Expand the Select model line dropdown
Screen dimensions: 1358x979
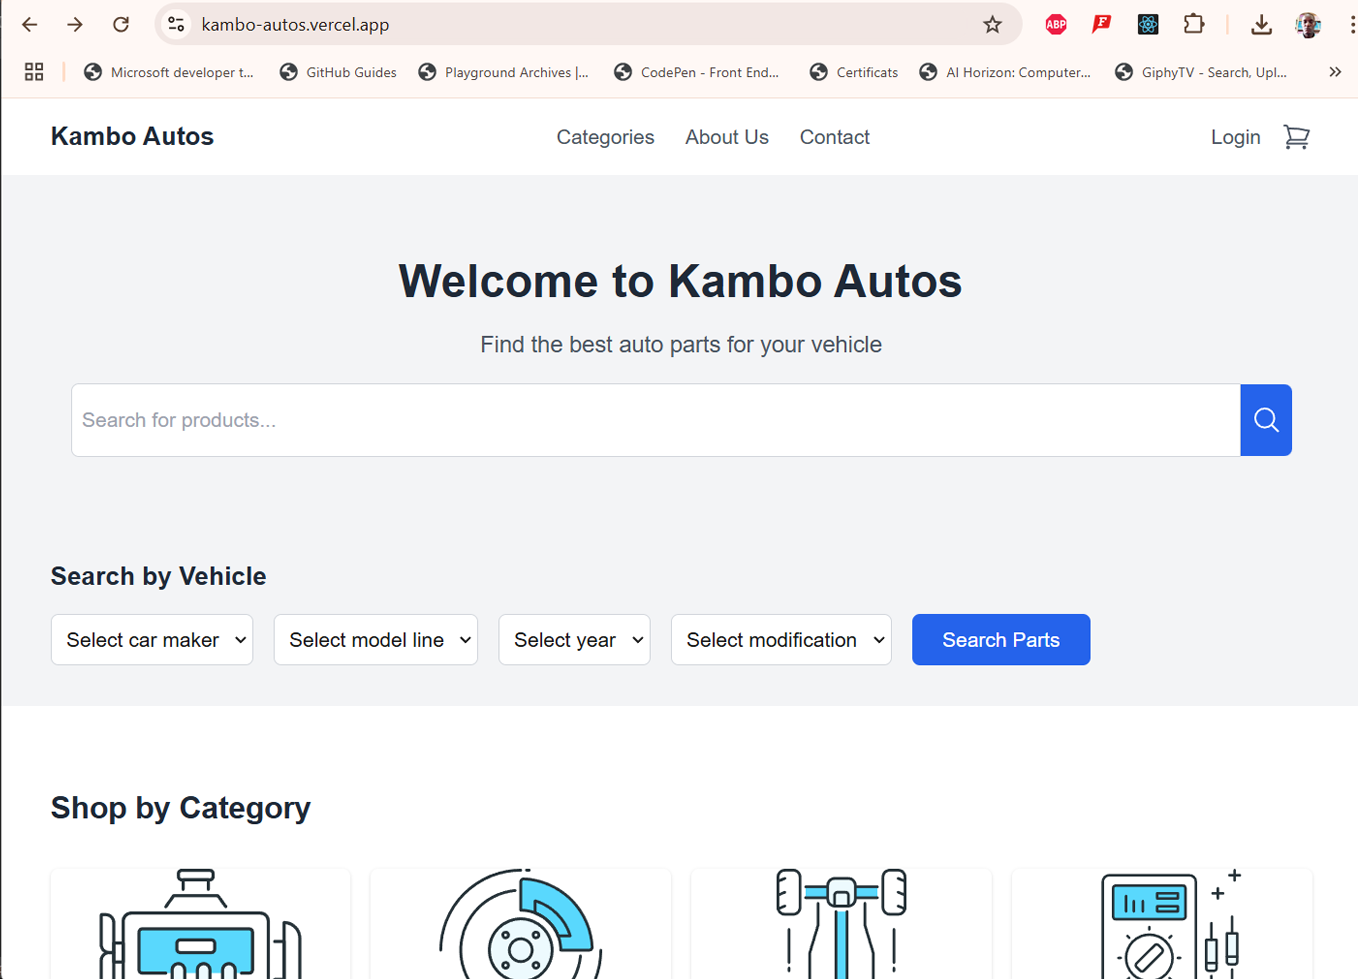376,639
